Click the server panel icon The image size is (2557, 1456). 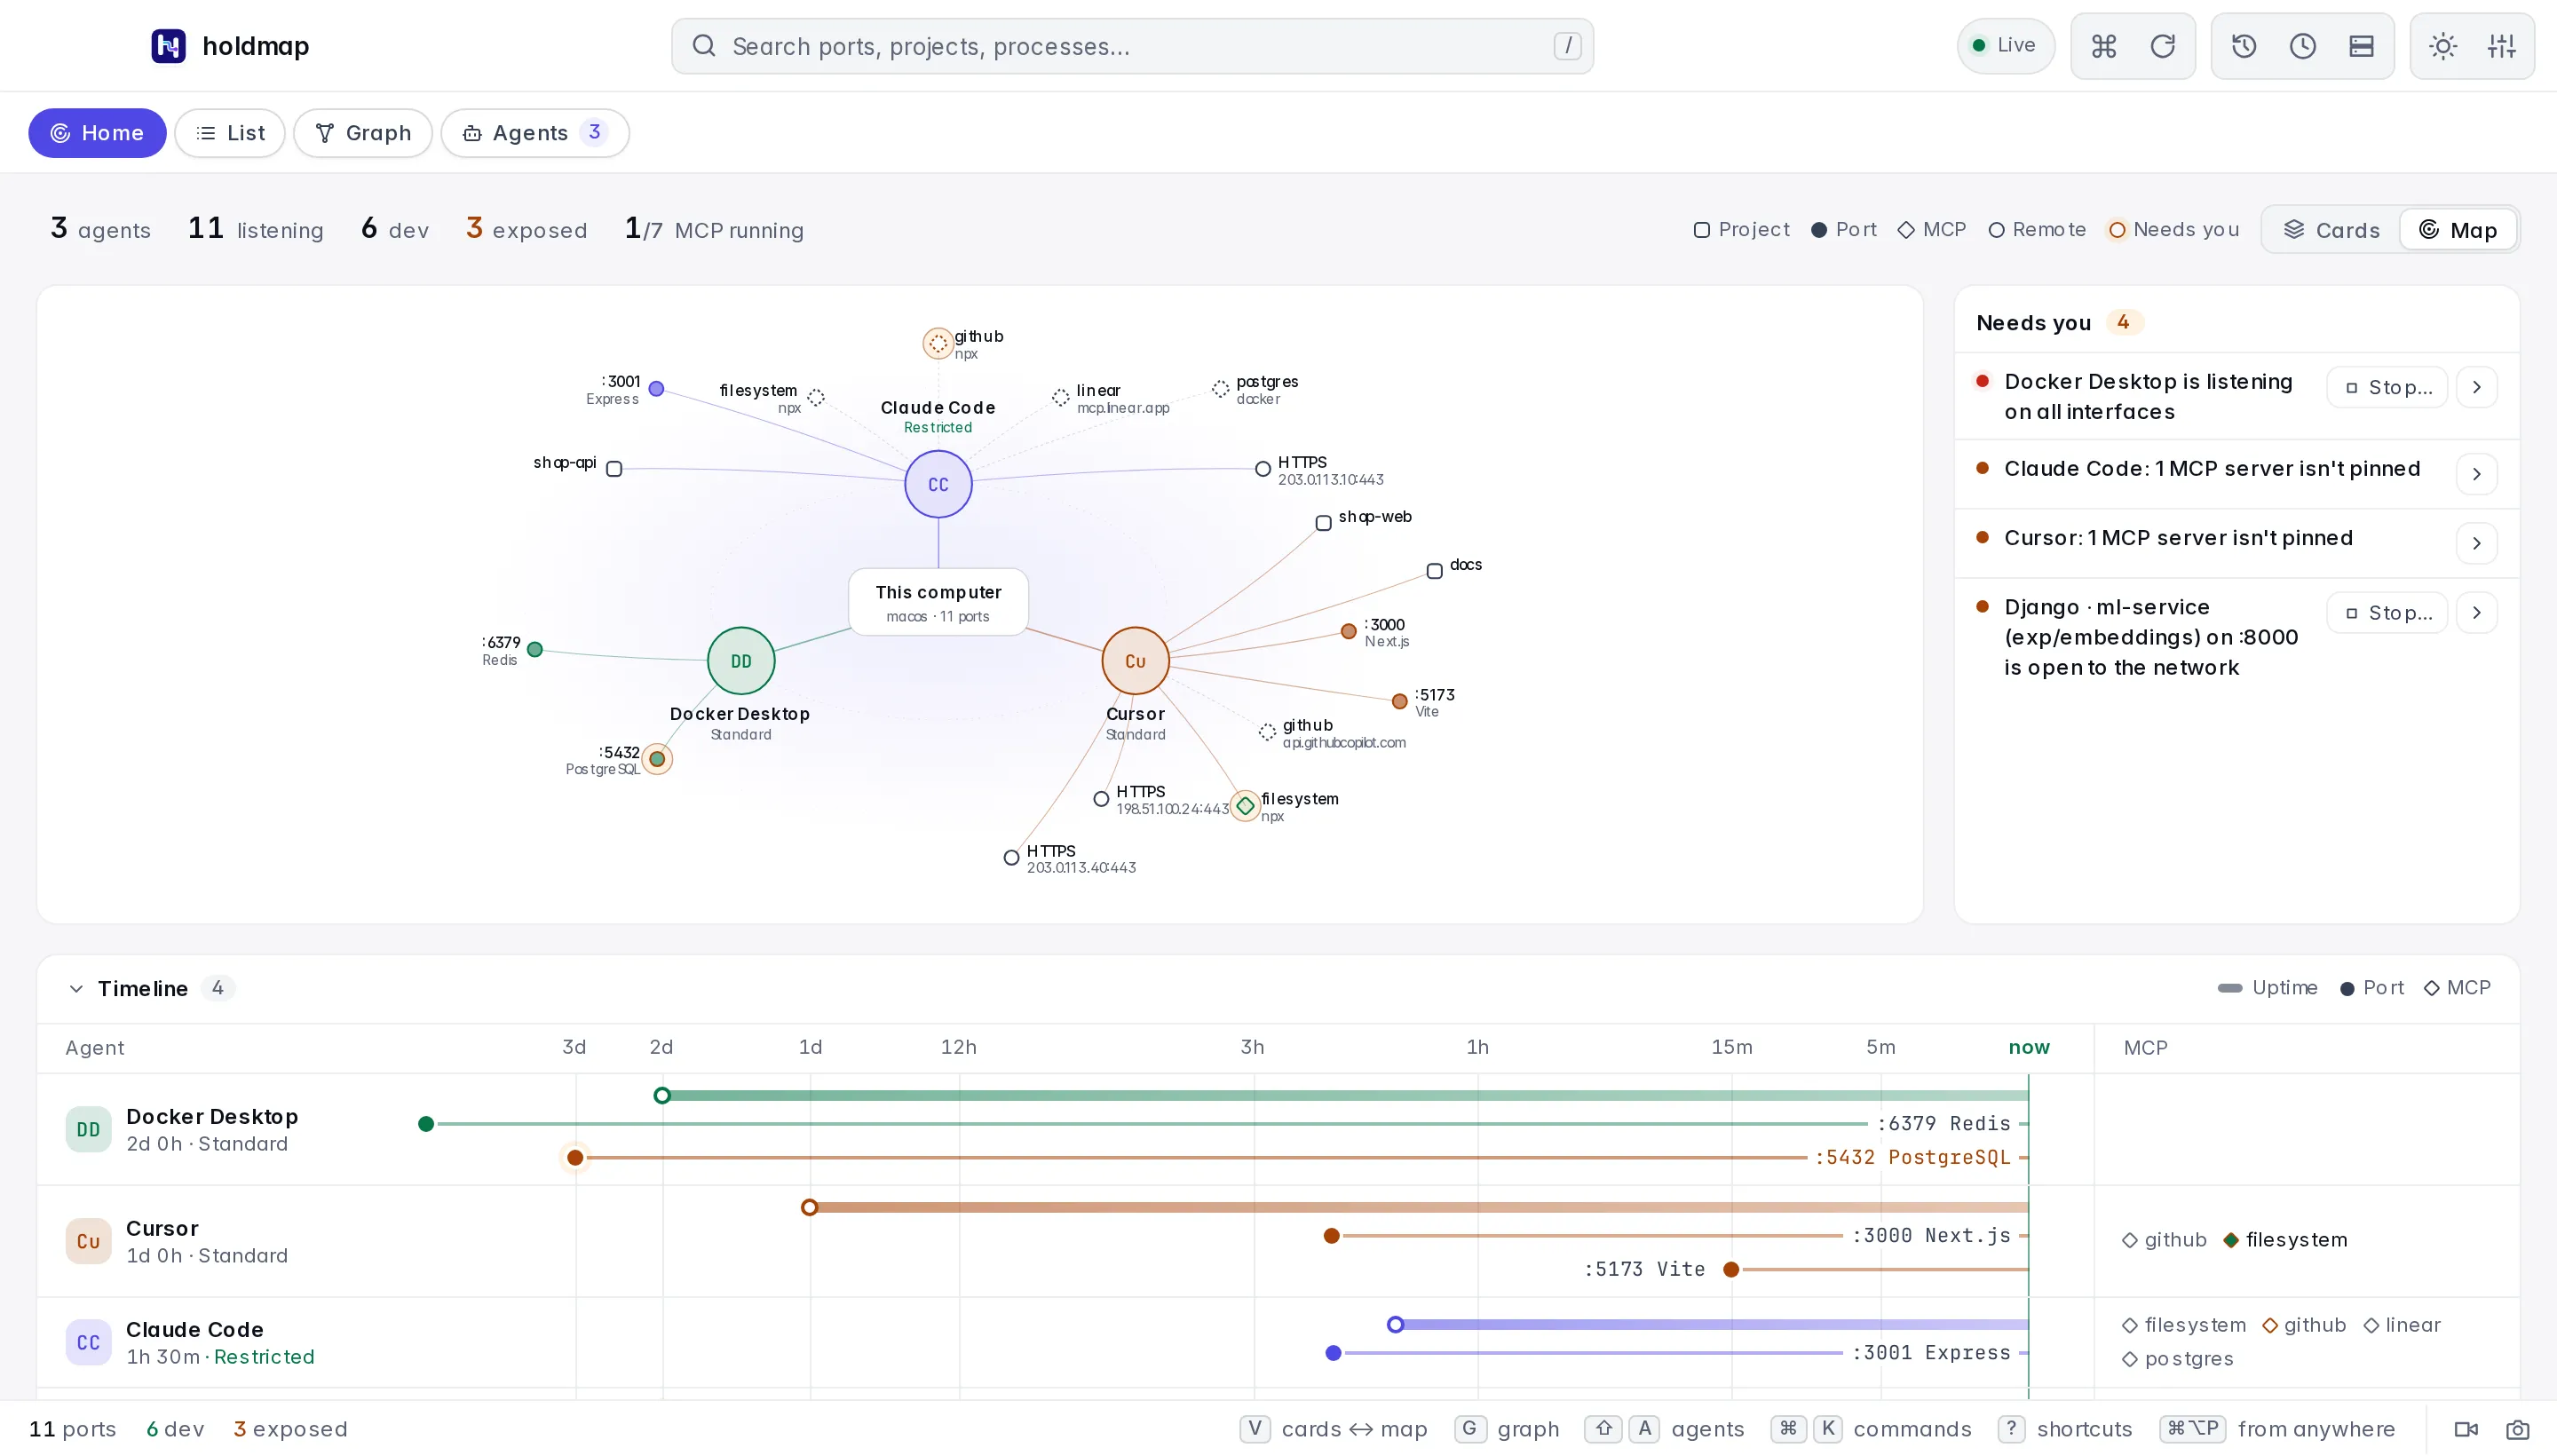point(2362,46)
